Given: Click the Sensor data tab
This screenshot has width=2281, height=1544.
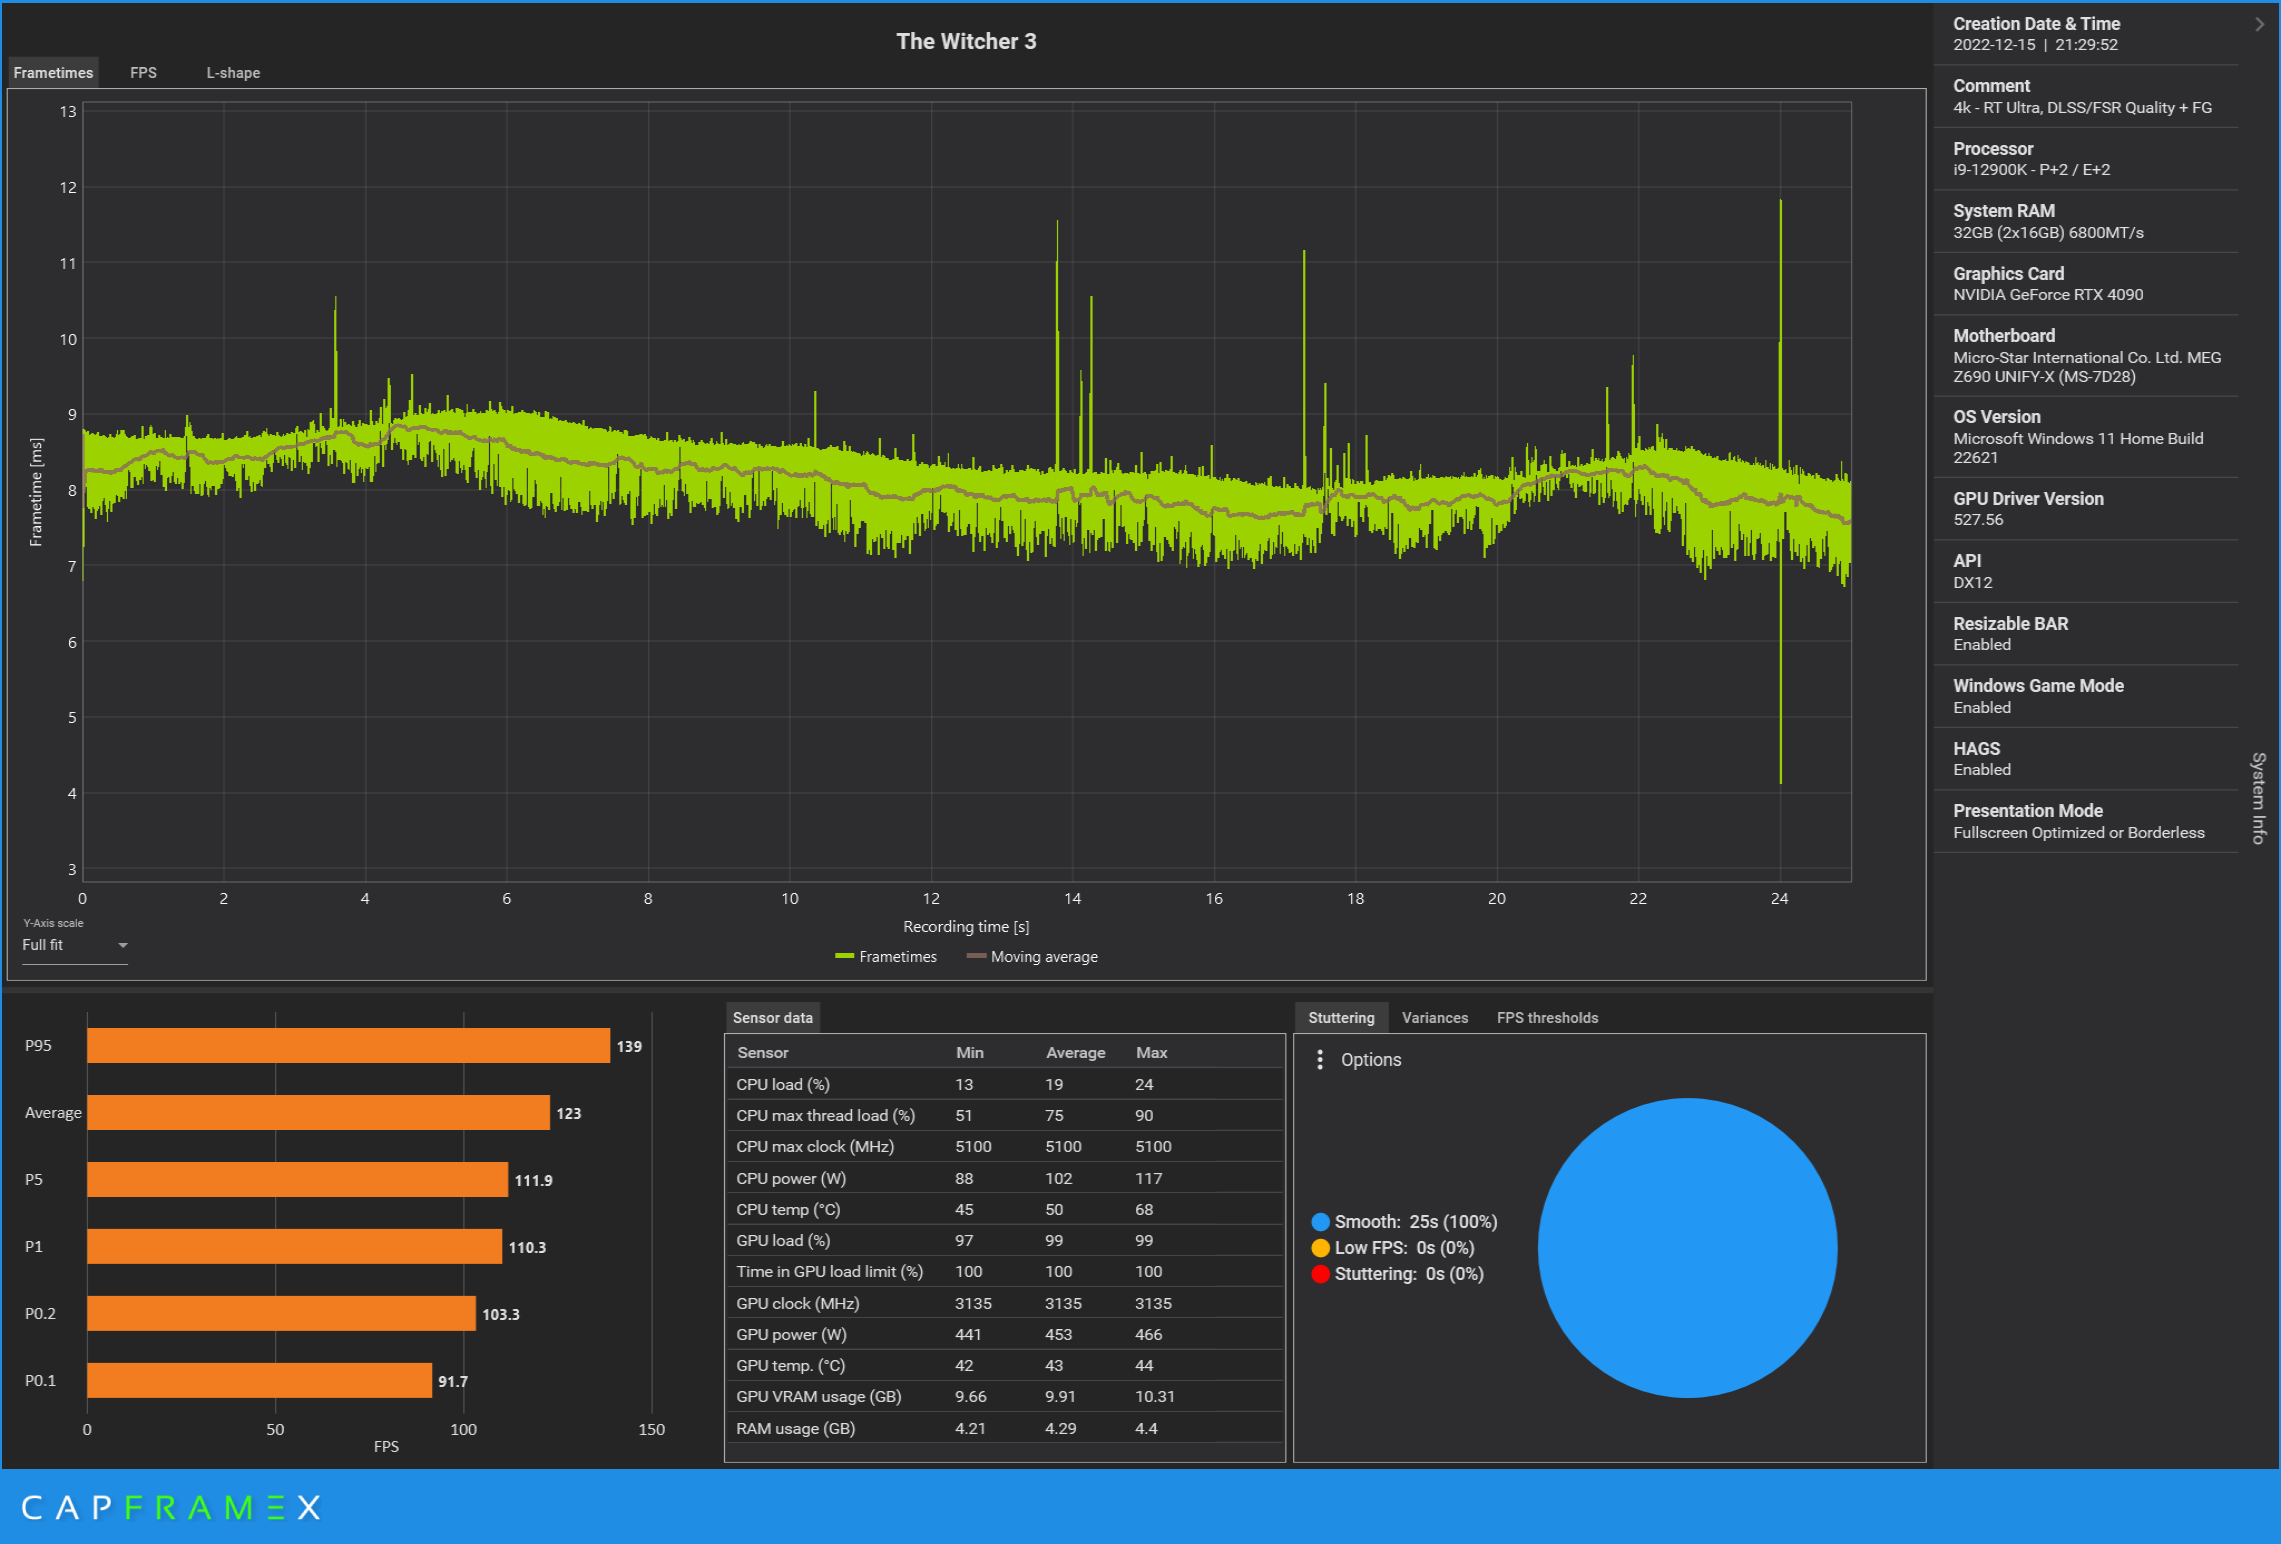Looking at the screenshot, I should [x=772, y=1018].
